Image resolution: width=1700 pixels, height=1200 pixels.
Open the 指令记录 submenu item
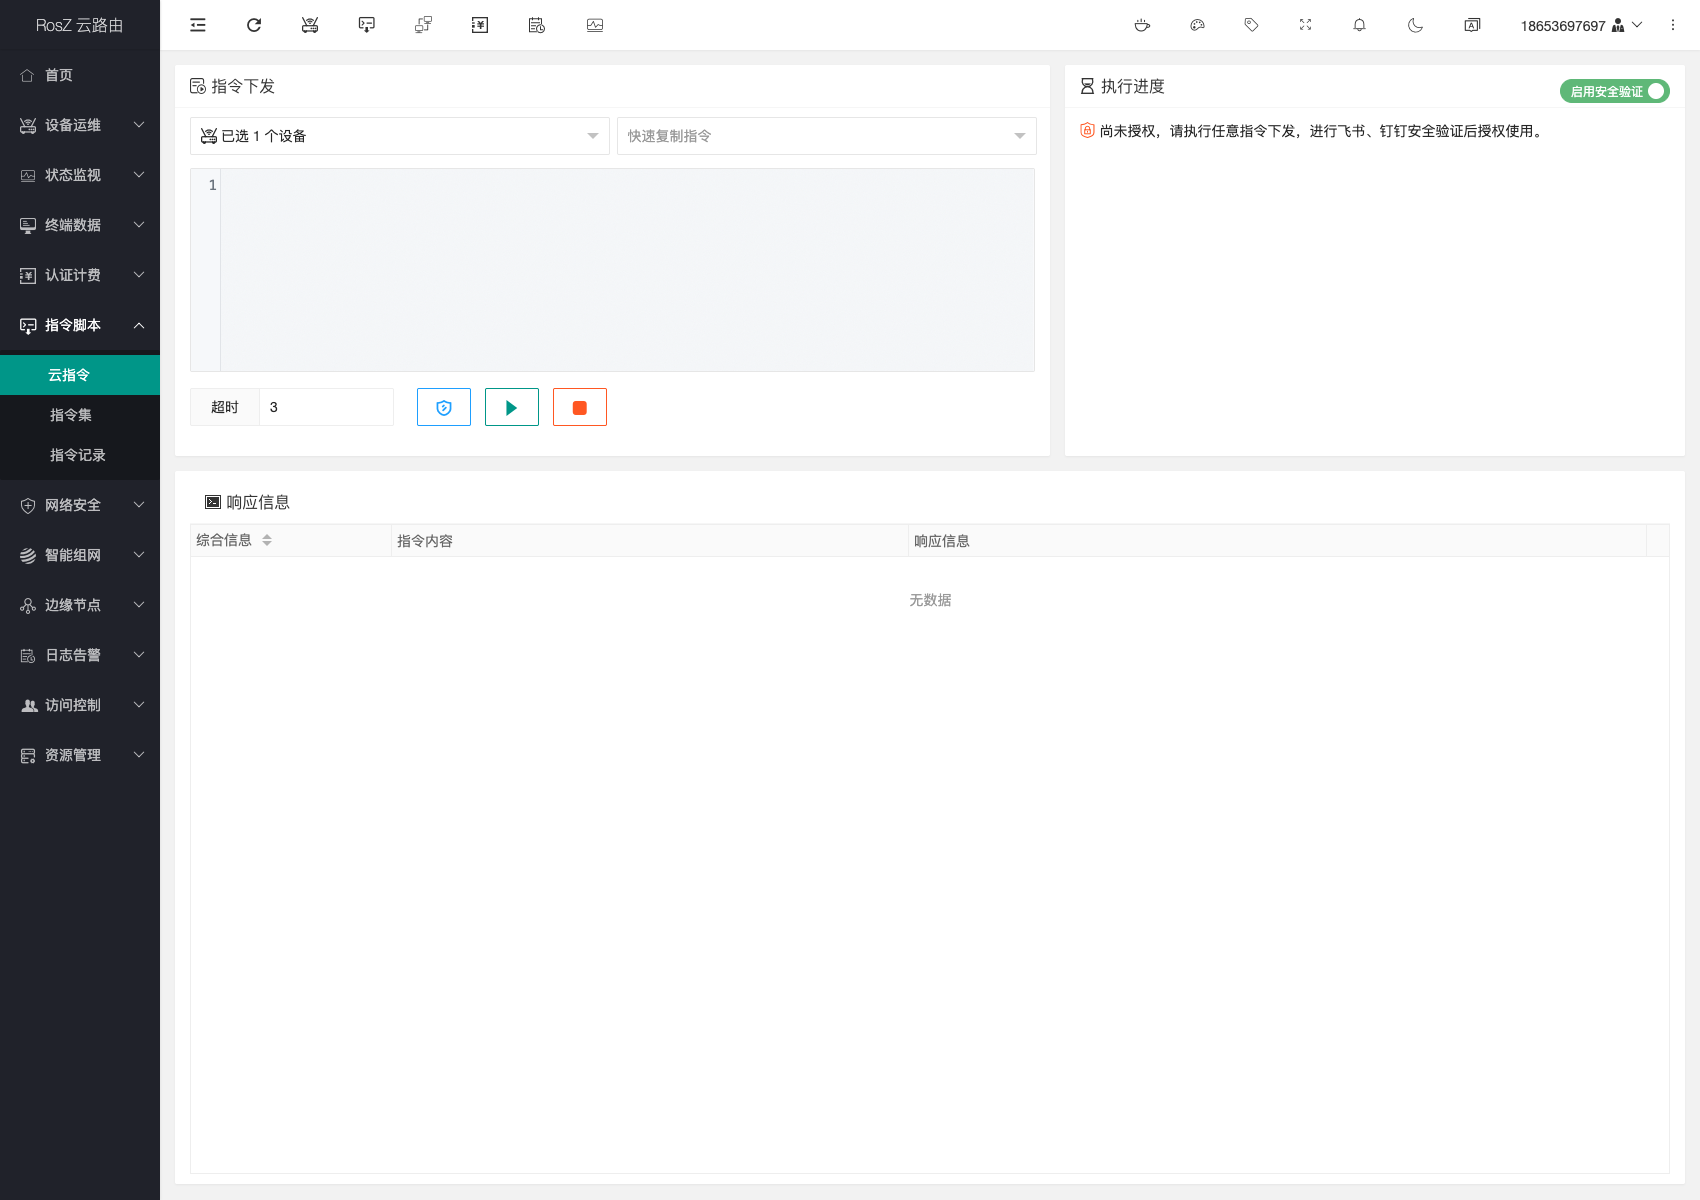78,455
